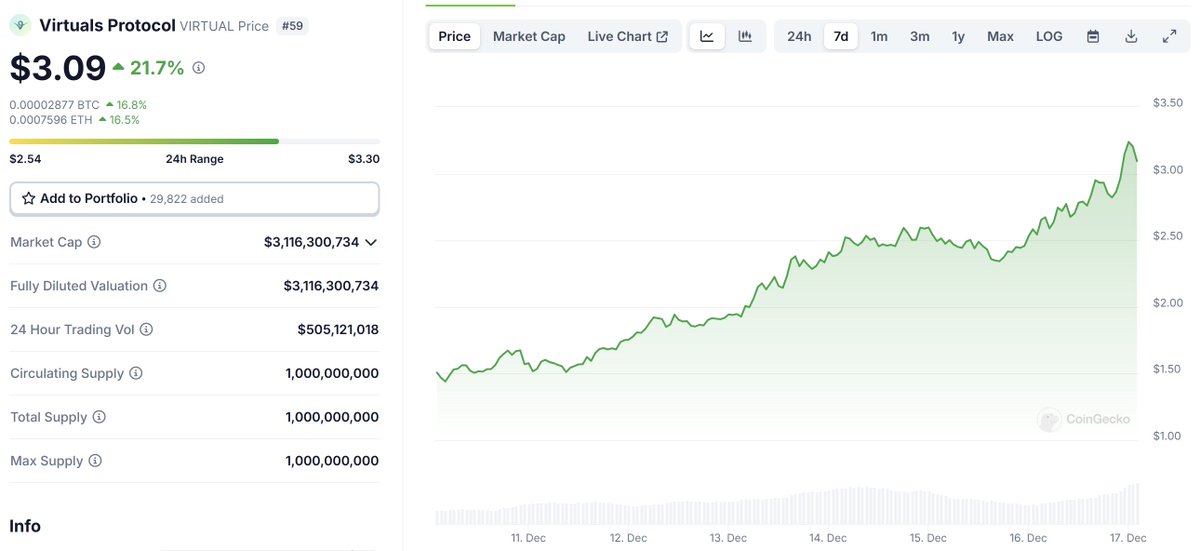Show Total Supply info tooltip

click(99, 417)
